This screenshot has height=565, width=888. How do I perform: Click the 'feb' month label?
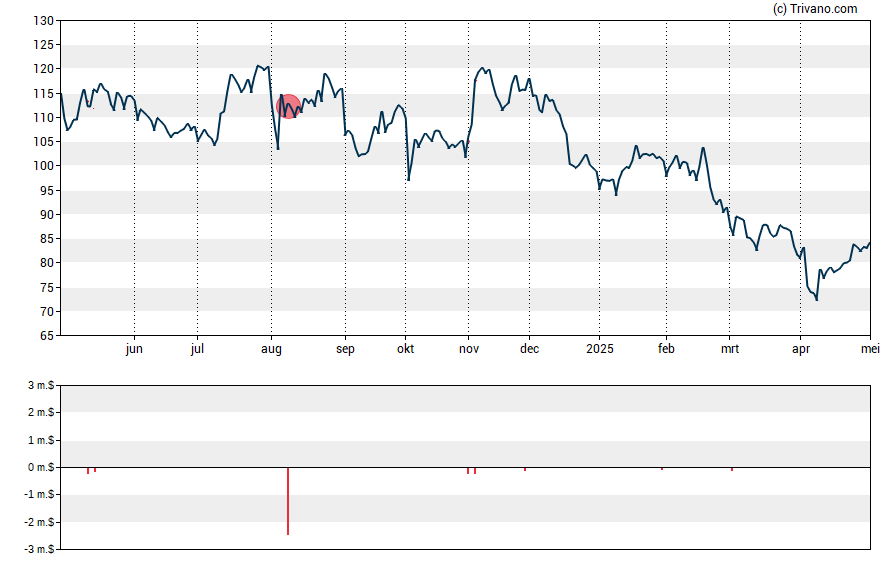pyautogui.click(x=666, y=349)
